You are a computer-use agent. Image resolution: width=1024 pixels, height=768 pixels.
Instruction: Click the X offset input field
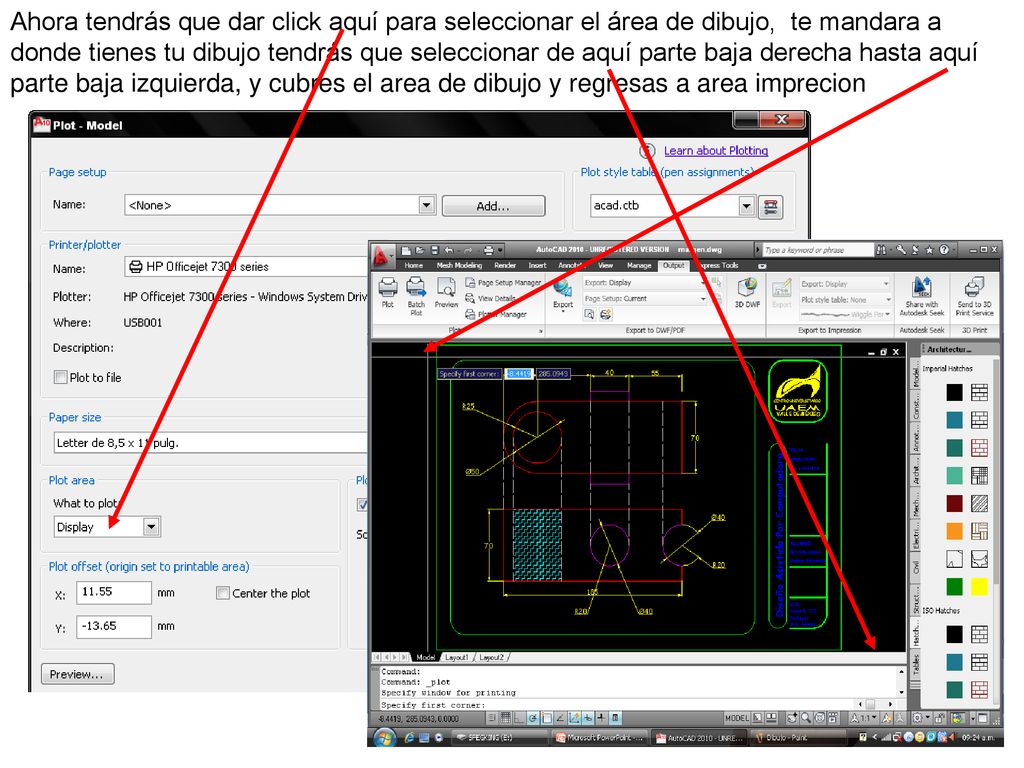click(114, 592)
